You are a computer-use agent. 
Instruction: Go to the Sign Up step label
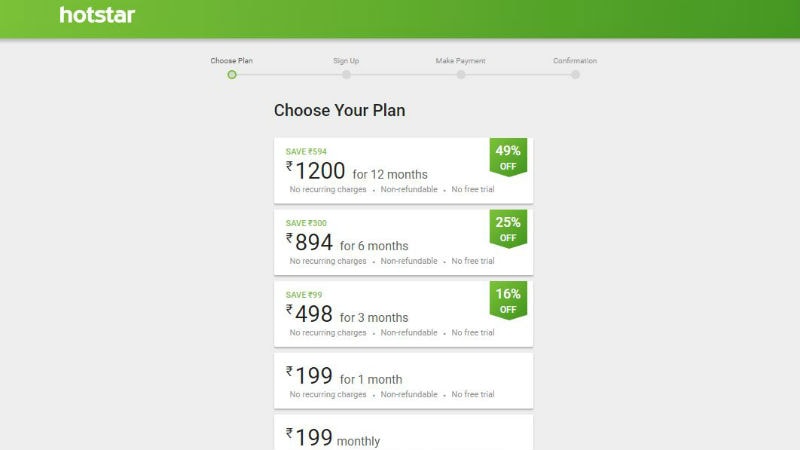coord(346,61)
